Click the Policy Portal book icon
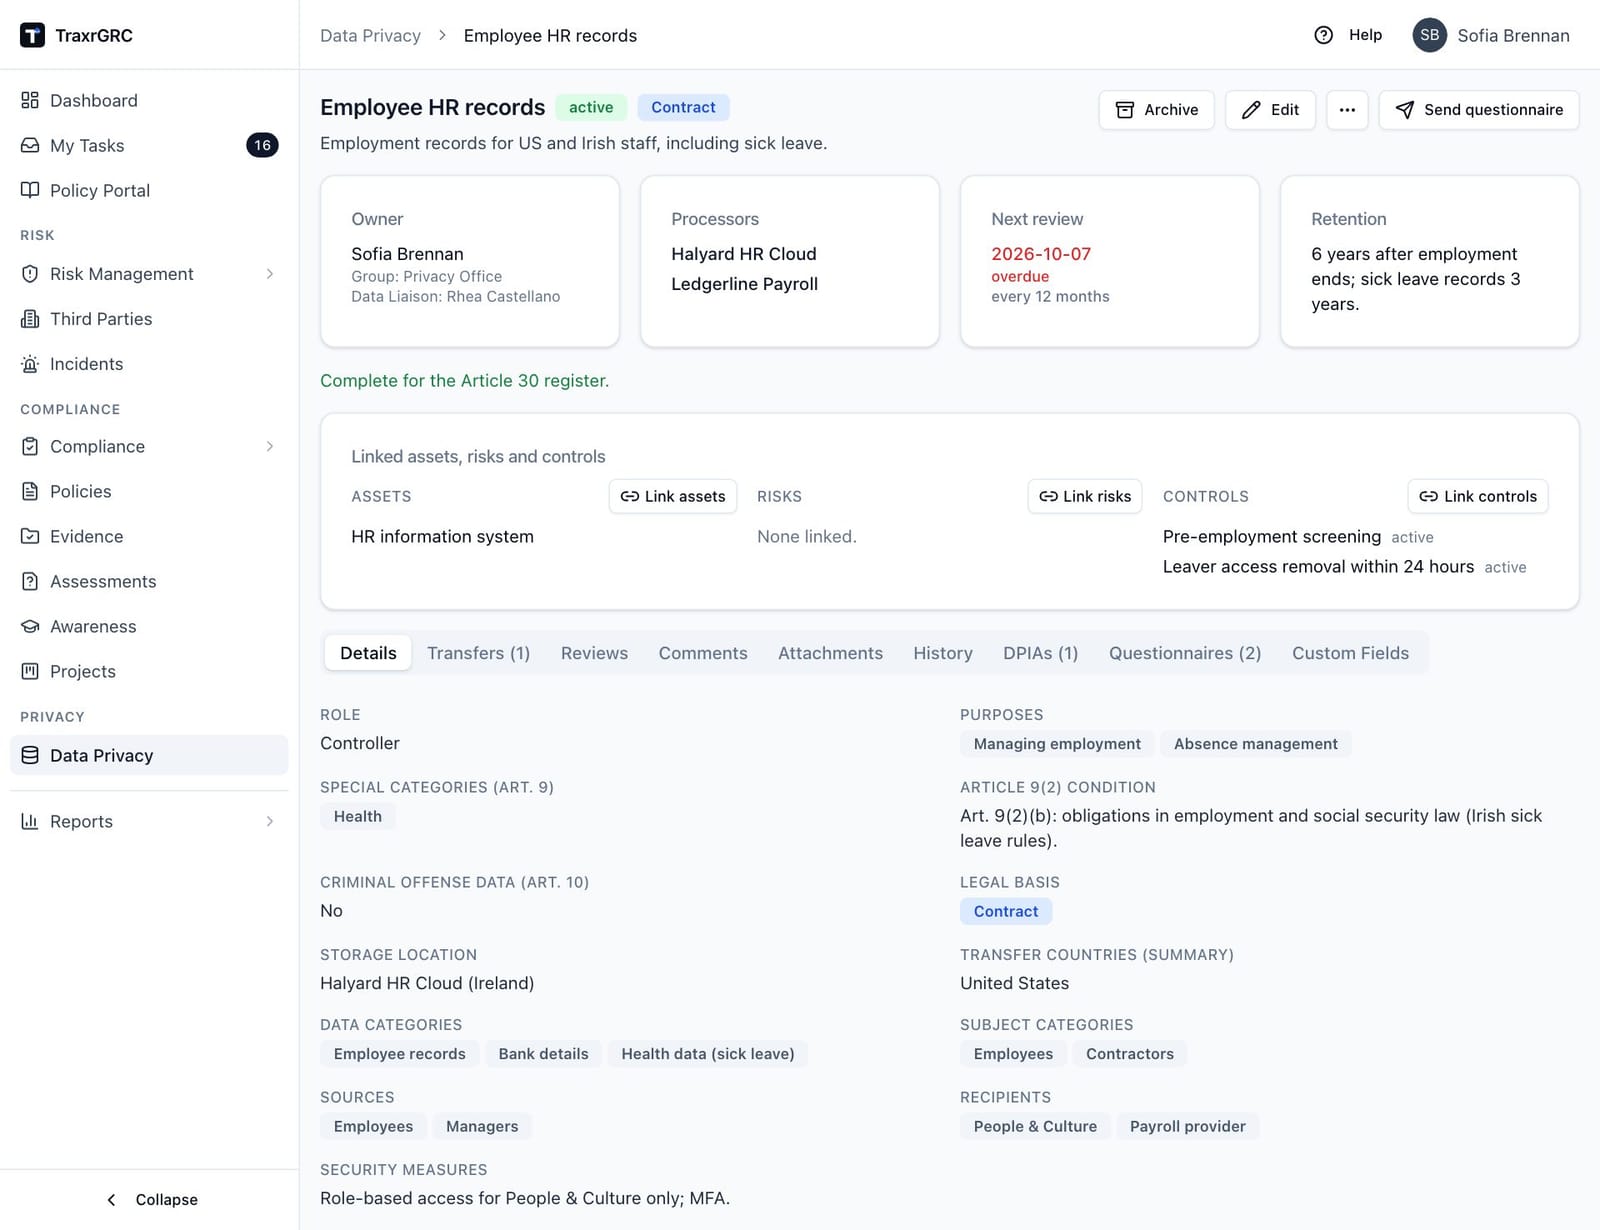This screenshot has height=1230, width=1600. [30, 190]
